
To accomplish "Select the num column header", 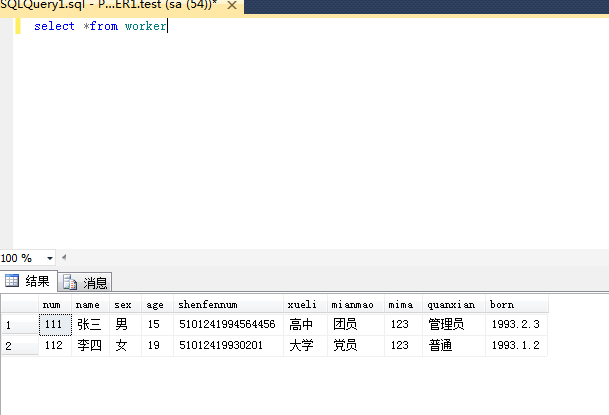I will 55,304.
